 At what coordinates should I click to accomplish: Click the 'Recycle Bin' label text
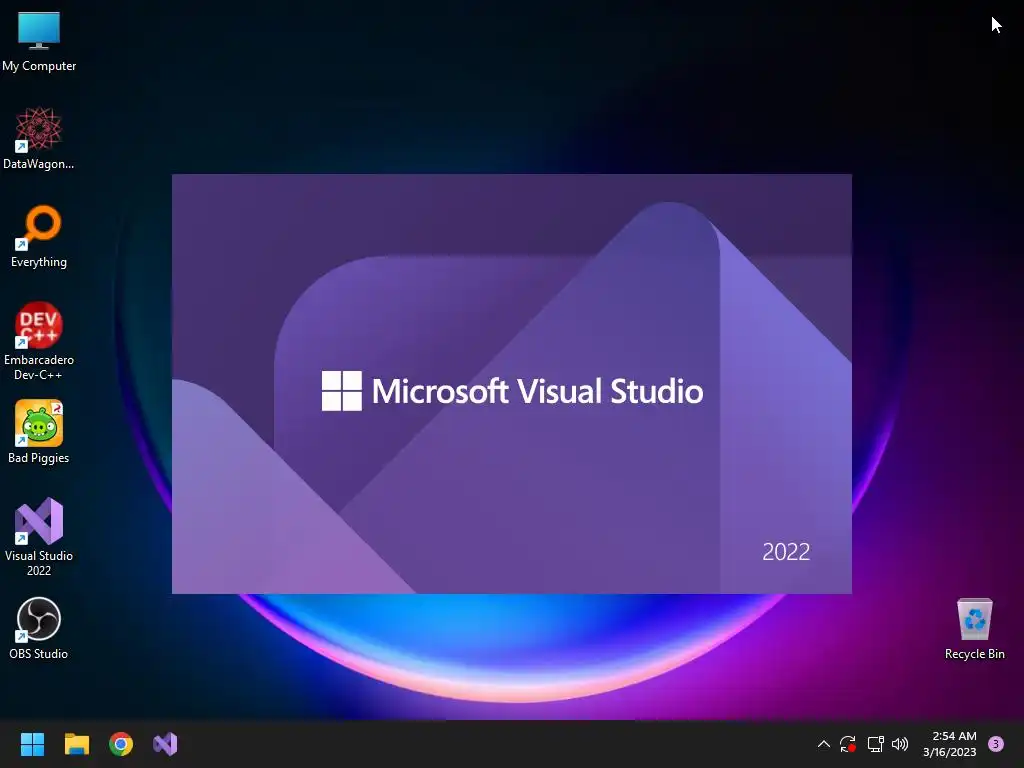[974, 654]
